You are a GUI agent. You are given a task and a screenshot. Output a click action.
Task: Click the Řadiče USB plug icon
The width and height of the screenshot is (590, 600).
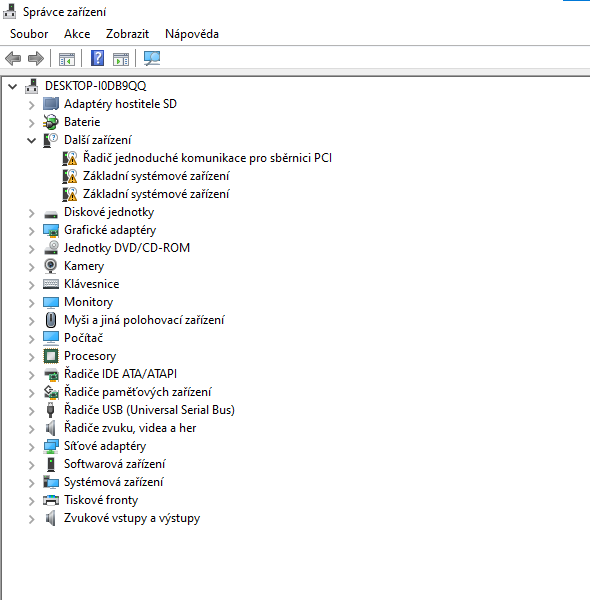point(50,410)
